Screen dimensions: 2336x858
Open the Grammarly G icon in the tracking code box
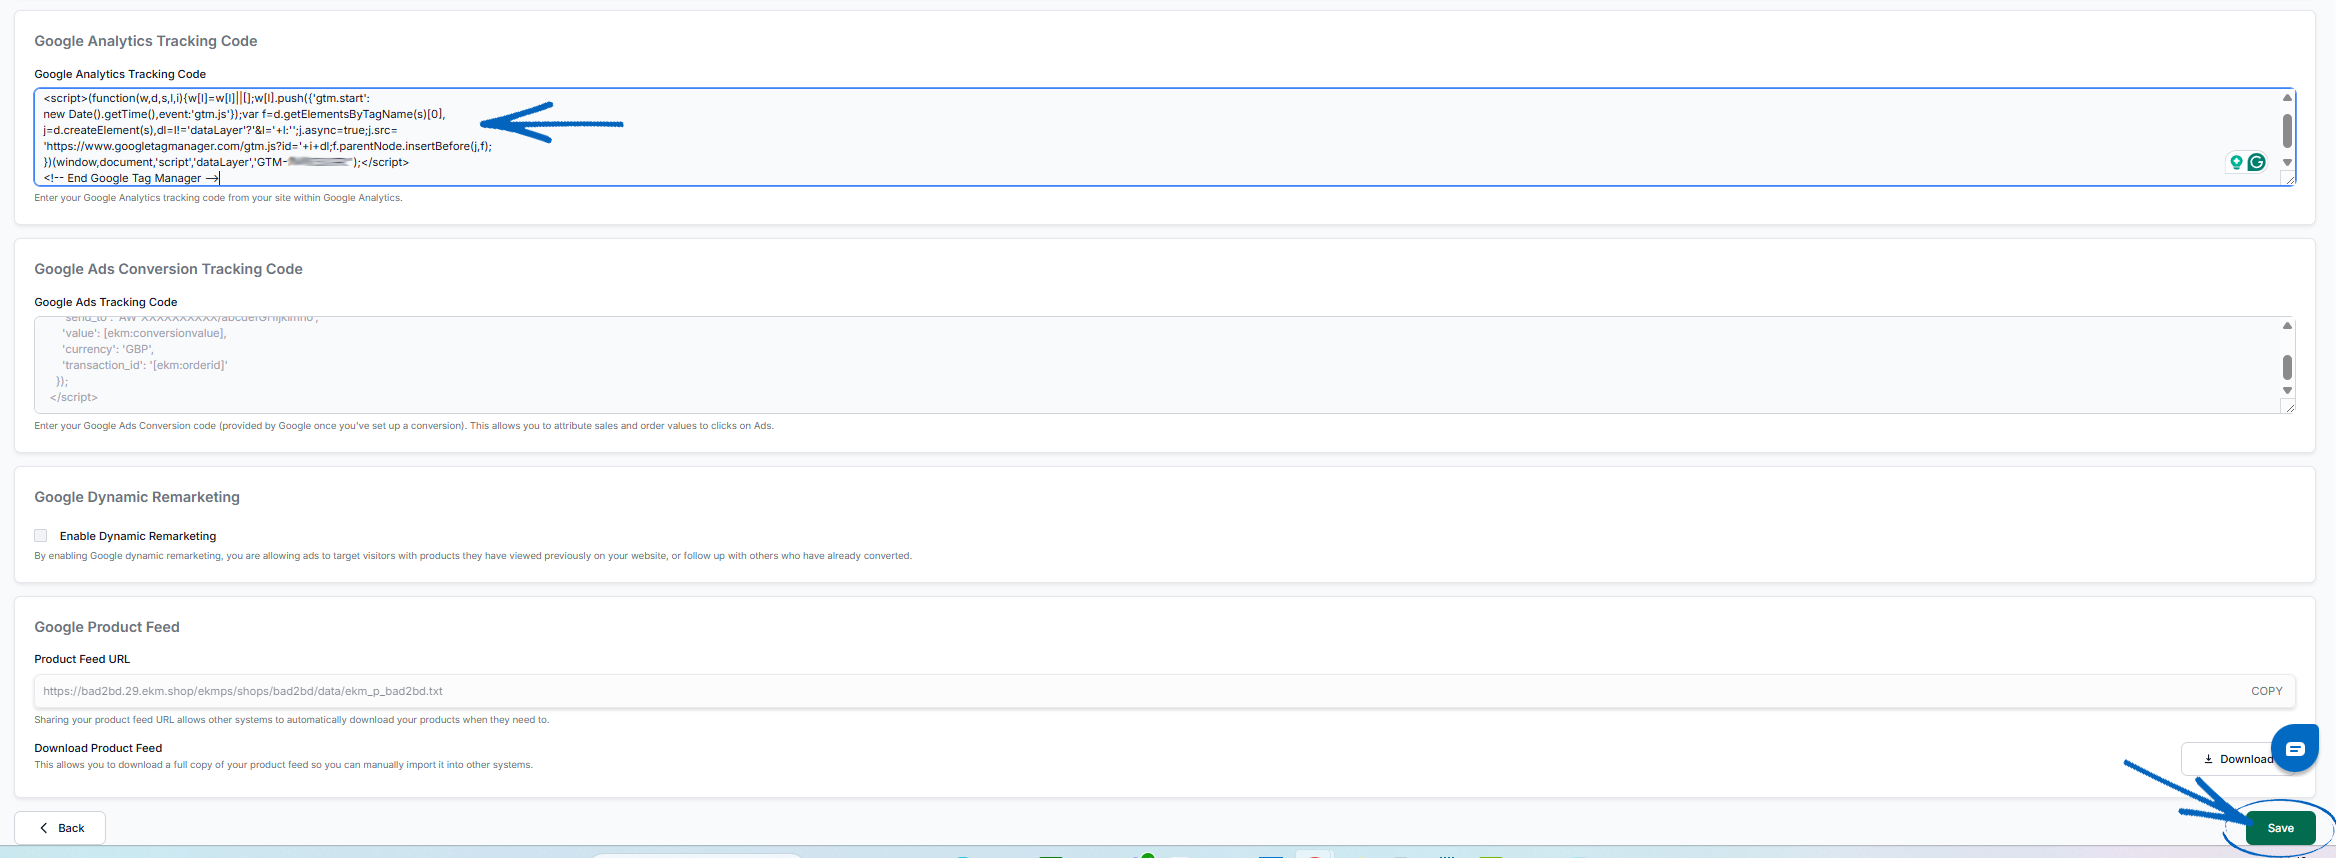(2256, 162)
